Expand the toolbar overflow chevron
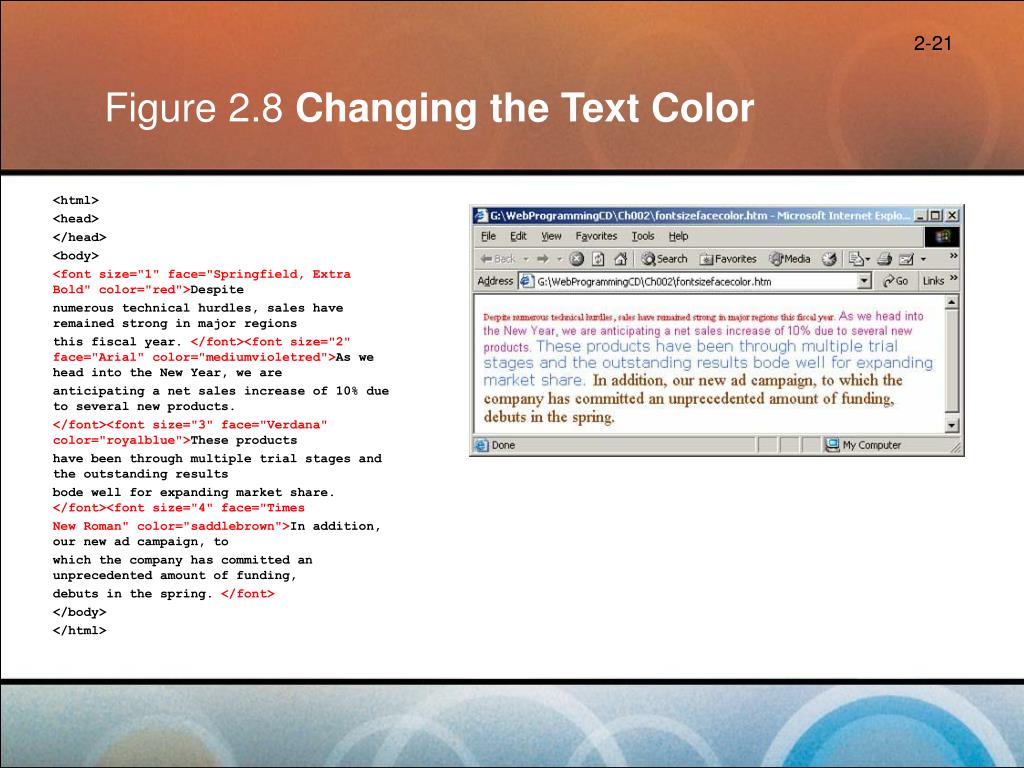 953,256
